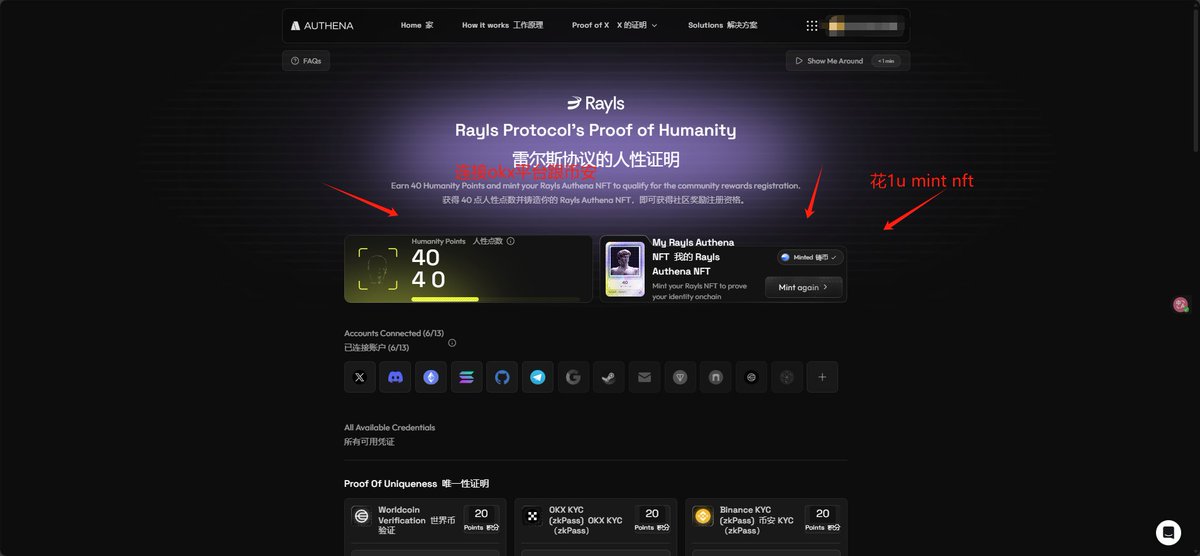The image size is (1200, 556).
Task: Click the gray 'n' account icon
Action: click(715, 377)
